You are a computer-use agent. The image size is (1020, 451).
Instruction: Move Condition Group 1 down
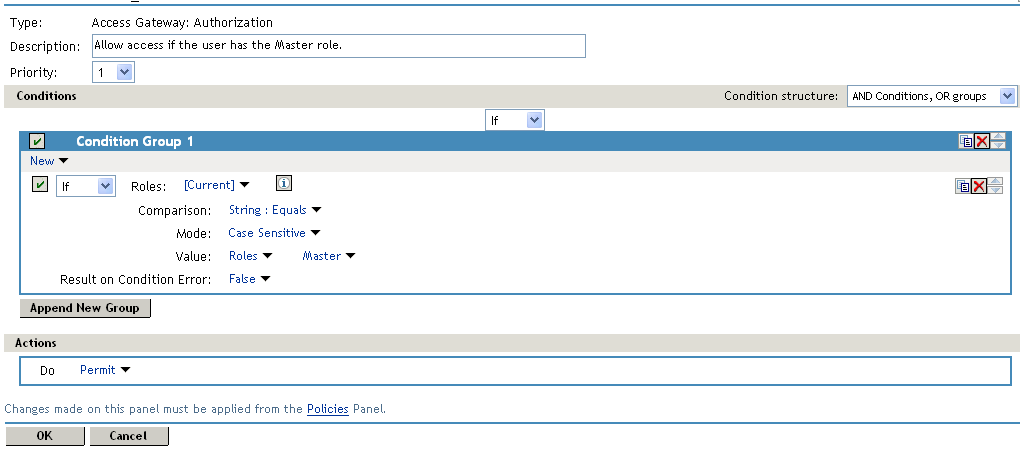996,146
